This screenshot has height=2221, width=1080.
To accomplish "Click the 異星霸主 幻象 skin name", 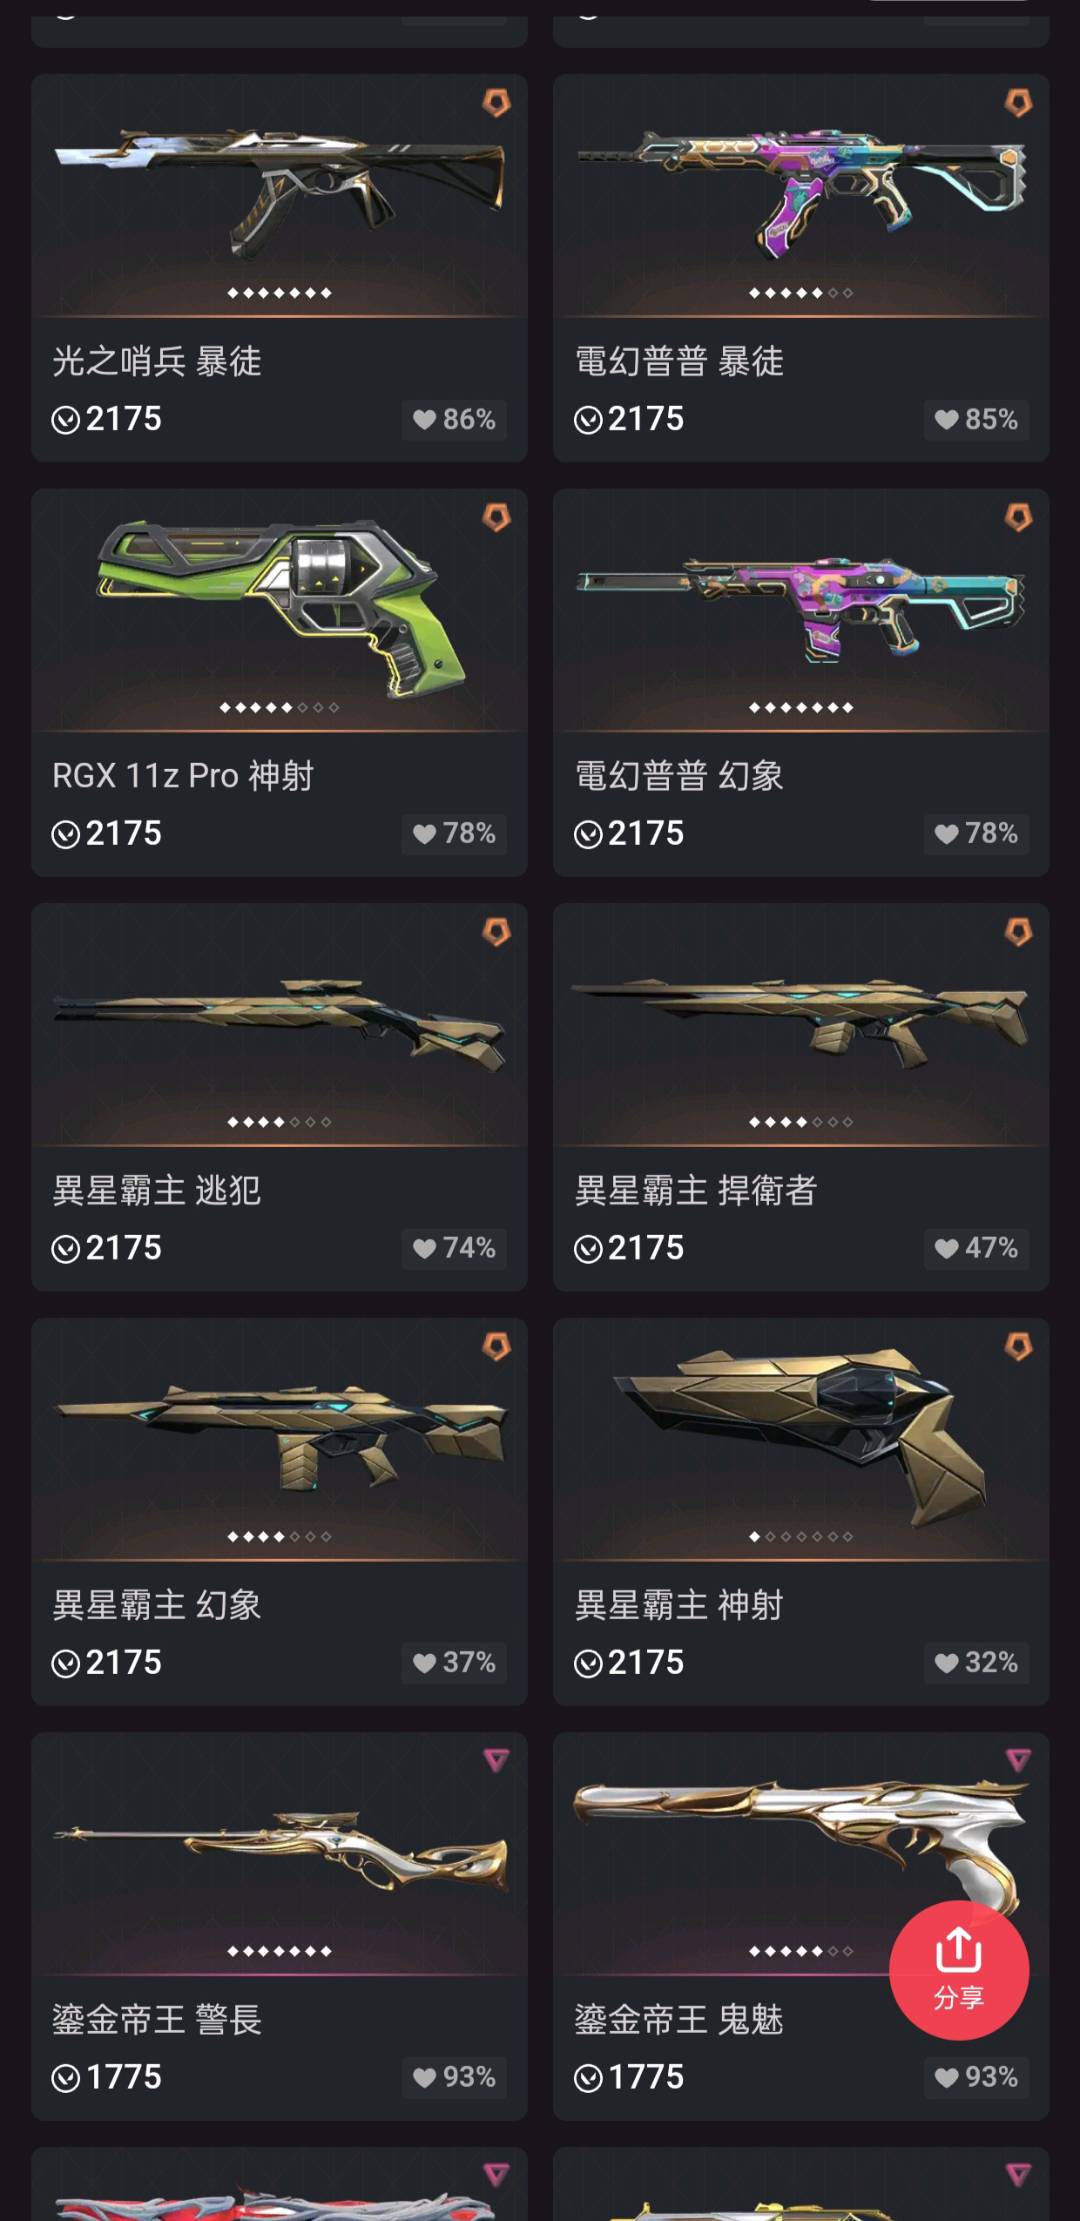I will 157,1605.
